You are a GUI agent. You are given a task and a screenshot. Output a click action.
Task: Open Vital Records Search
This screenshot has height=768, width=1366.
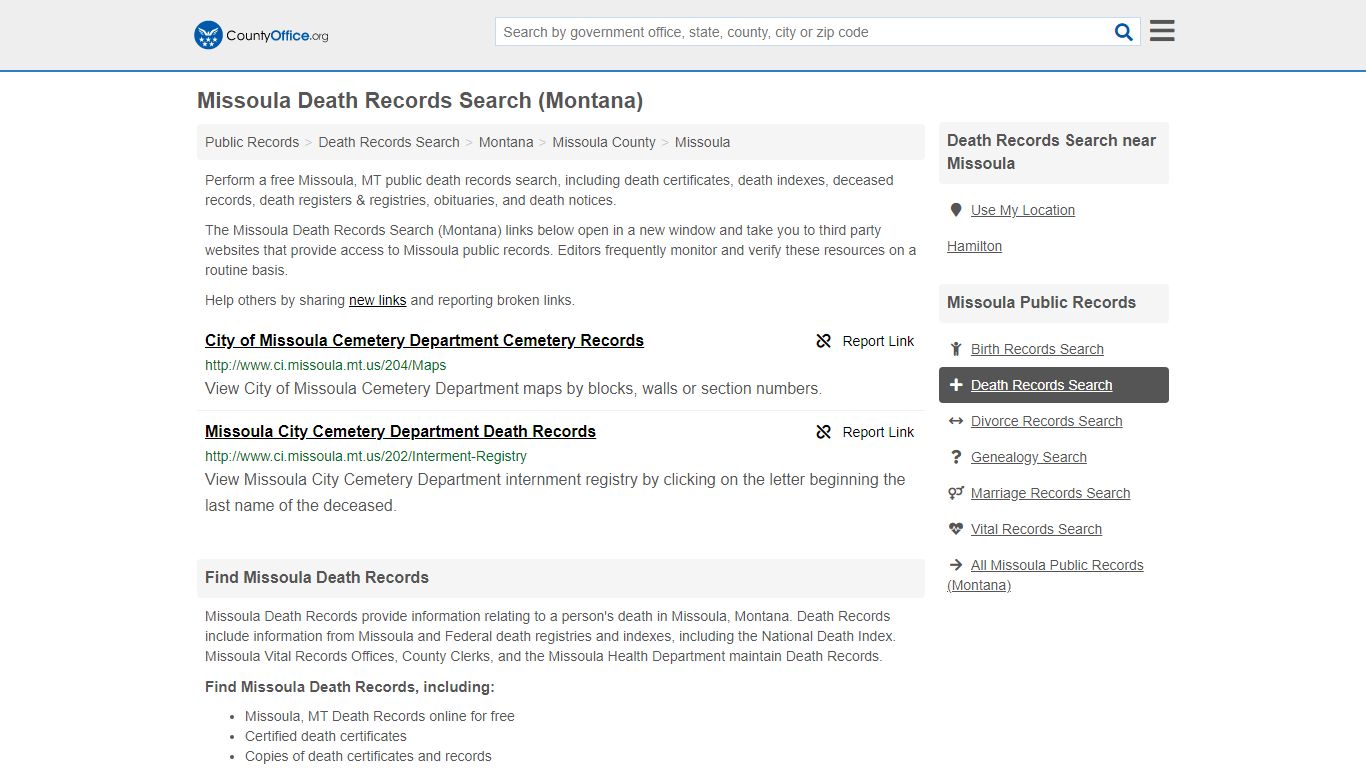point(1036,529)
